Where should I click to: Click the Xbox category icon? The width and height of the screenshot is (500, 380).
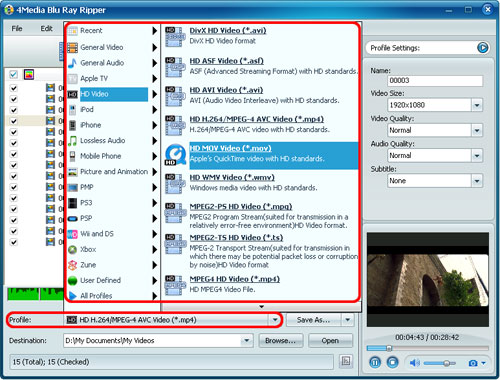[x=72, y=249]
